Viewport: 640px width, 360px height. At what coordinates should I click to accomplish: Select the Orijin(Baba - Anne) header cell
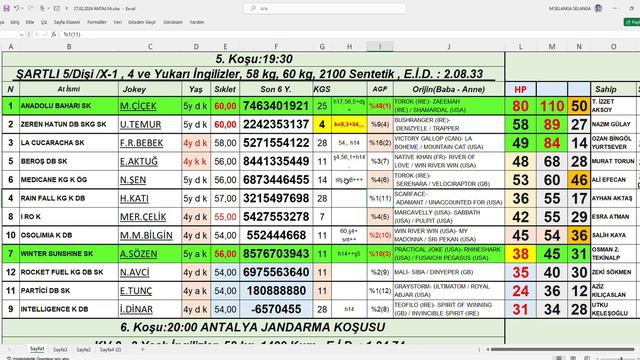(x=449, y=89)
